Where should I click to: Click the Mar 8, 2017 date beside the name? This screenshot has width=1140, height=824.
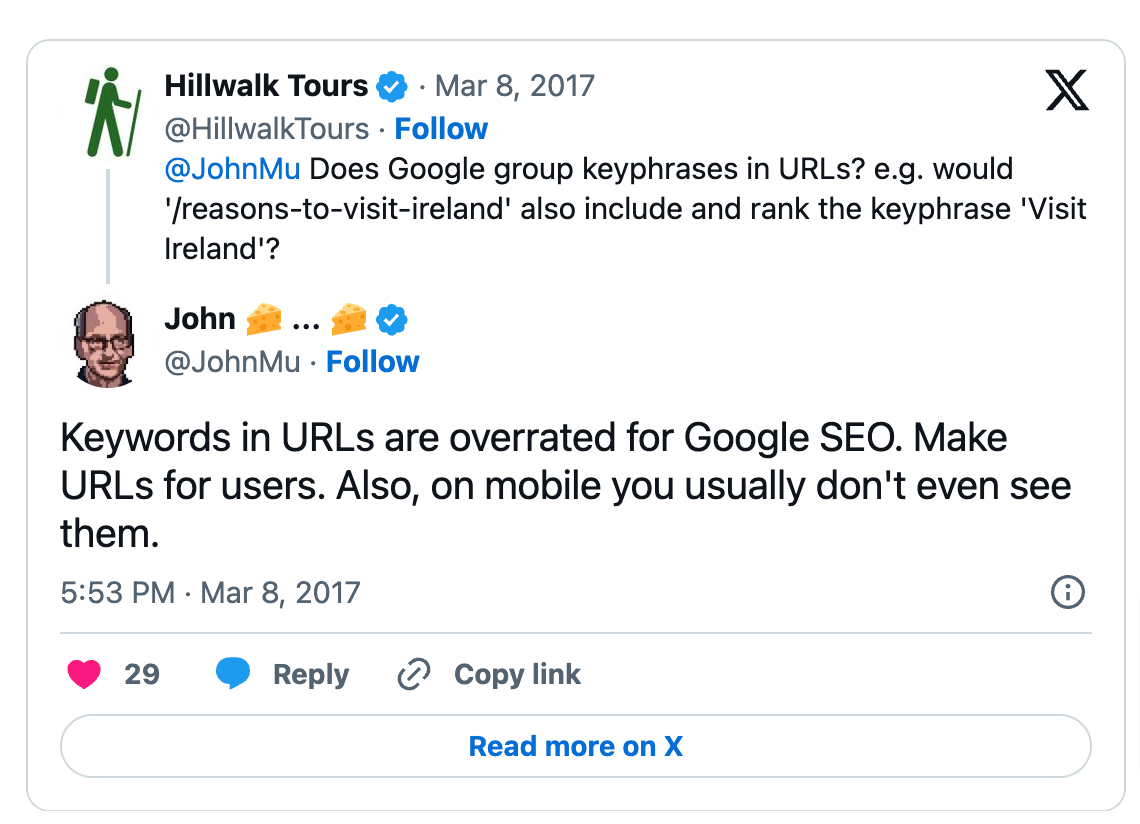point(514,86)
